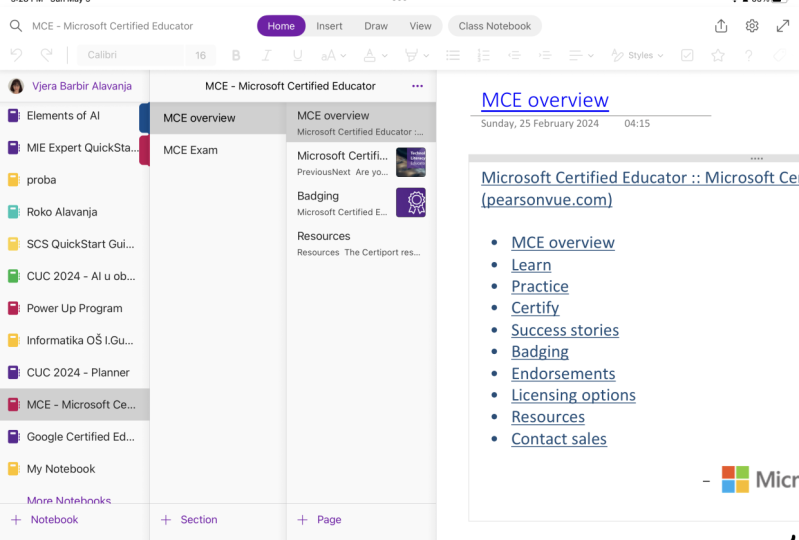The width and height of the screenshot is (799, 540).
Task: Add a new Notebook
Action: [x=45, y=520]
